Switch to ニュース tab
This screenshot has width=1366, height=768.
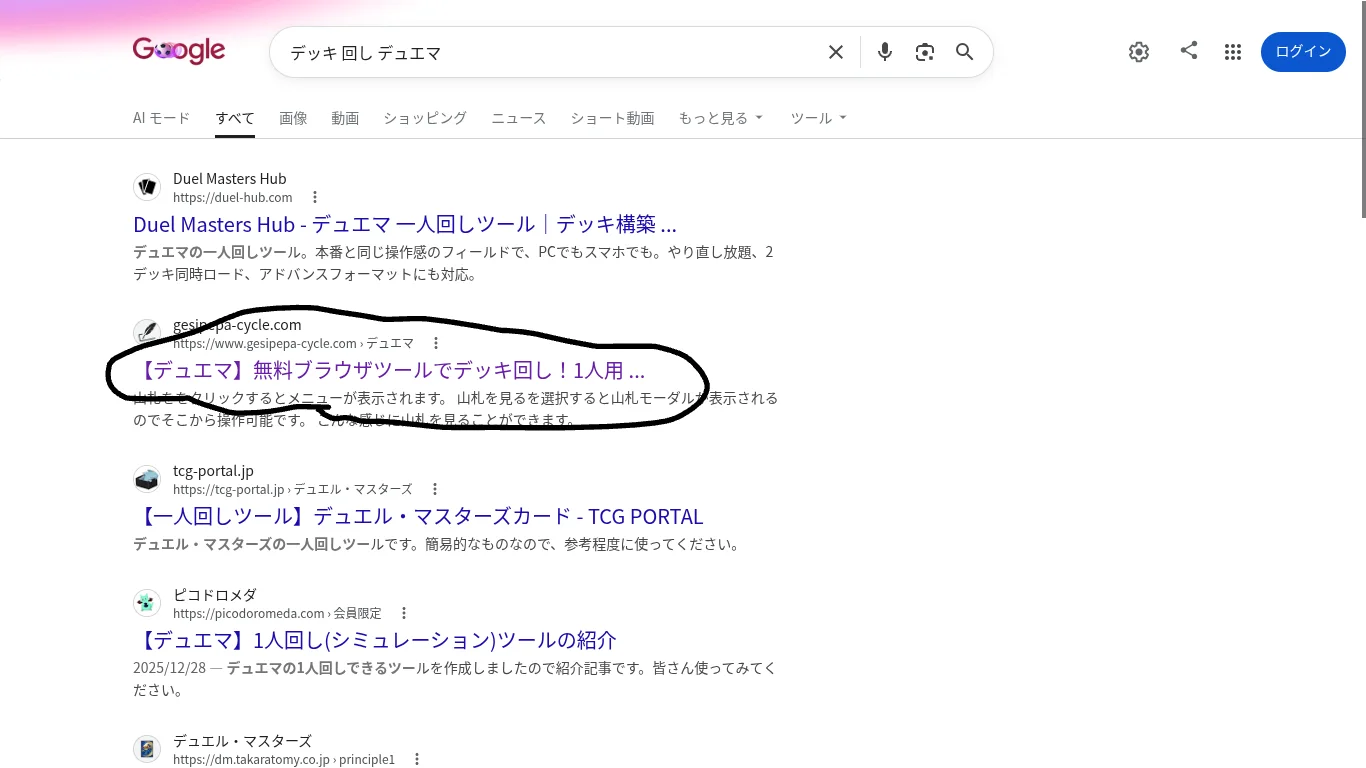[518, 118]
